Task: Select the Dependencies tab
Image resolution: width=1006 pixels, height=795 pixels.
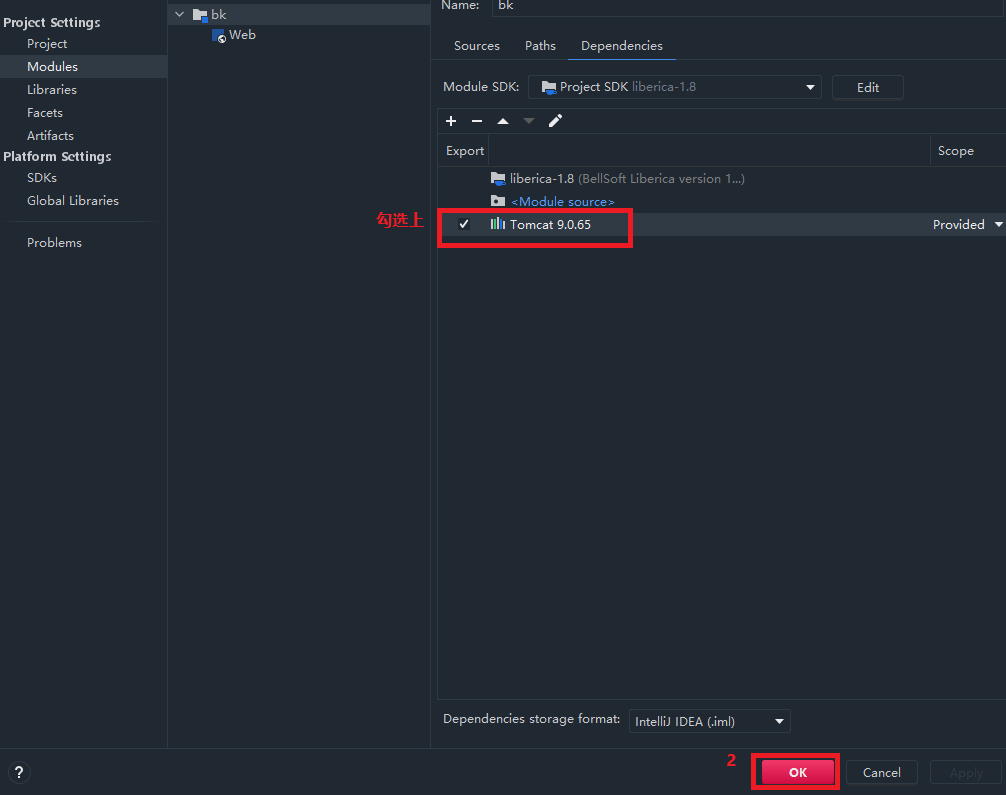Action: point(622,46)
